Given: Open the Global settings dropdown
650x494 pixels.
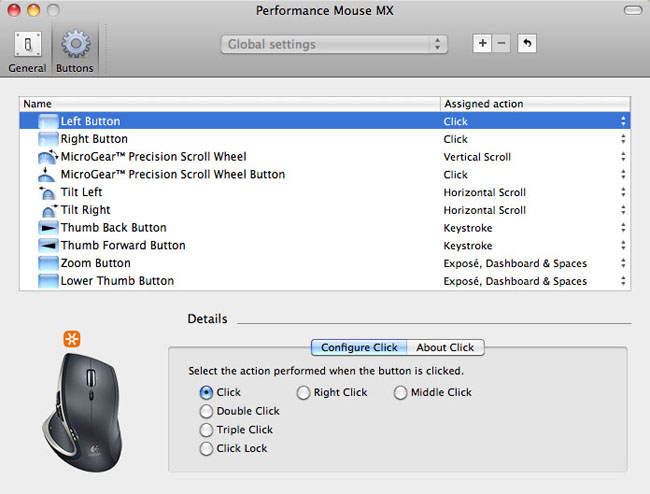Looking at the screenshot, I should [x=334, y=44].
